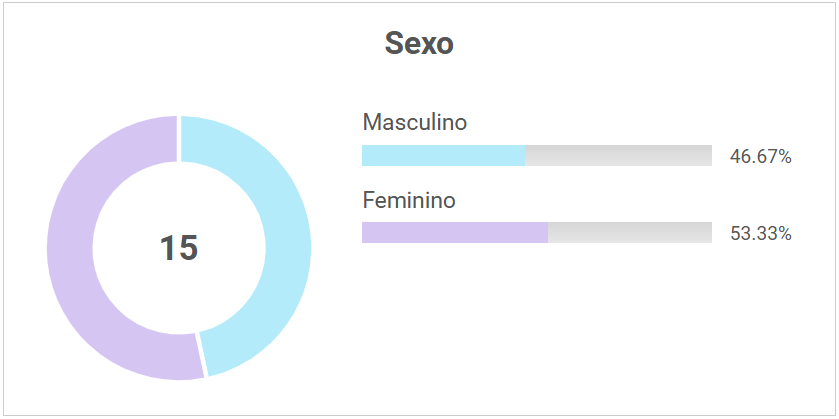839x419 pixels.
Task: Click the purple filled part of Feminino bar
Action: tap(454, 233)
